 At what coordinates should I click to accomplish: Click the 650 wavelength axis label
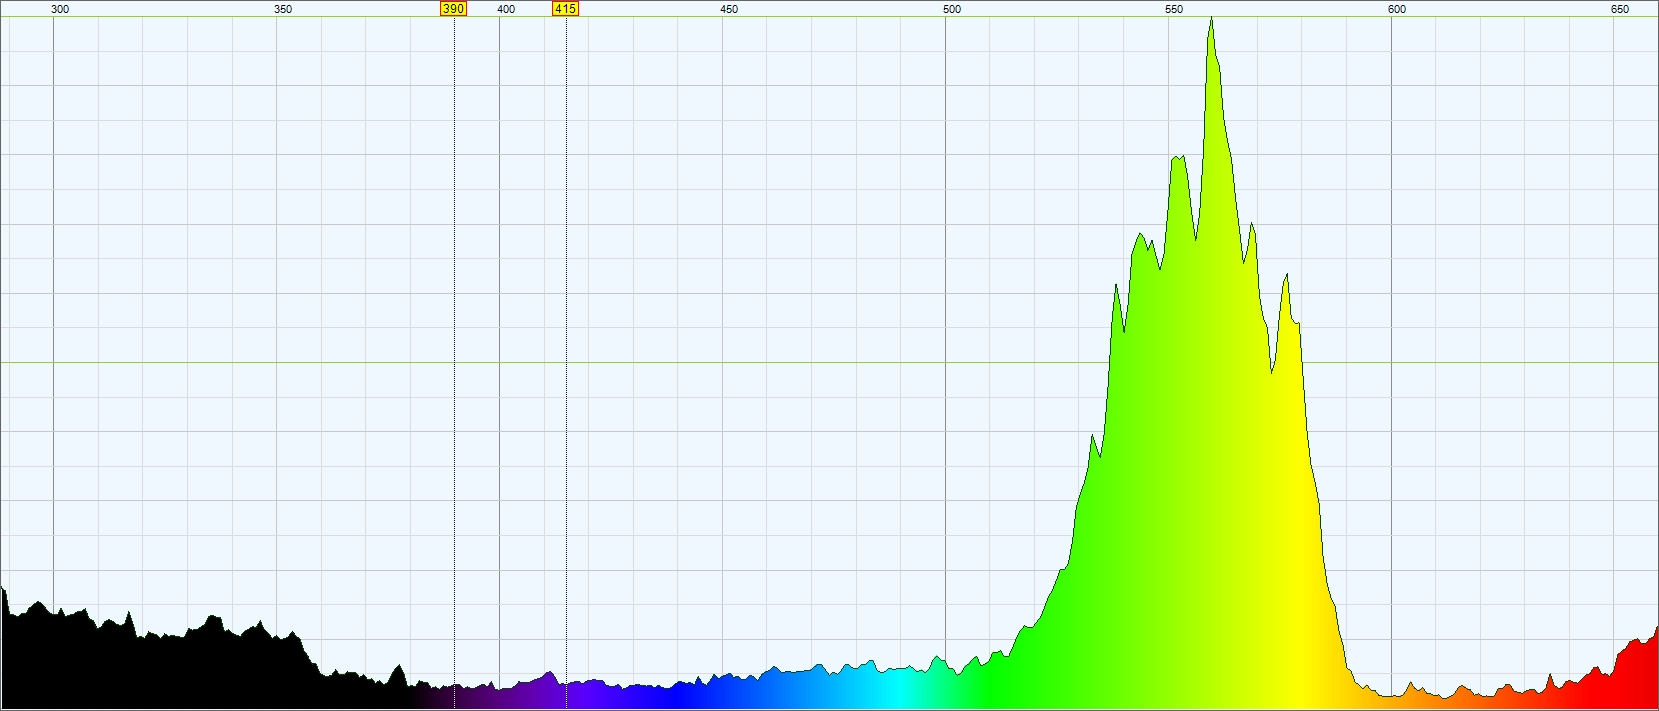1620,9
